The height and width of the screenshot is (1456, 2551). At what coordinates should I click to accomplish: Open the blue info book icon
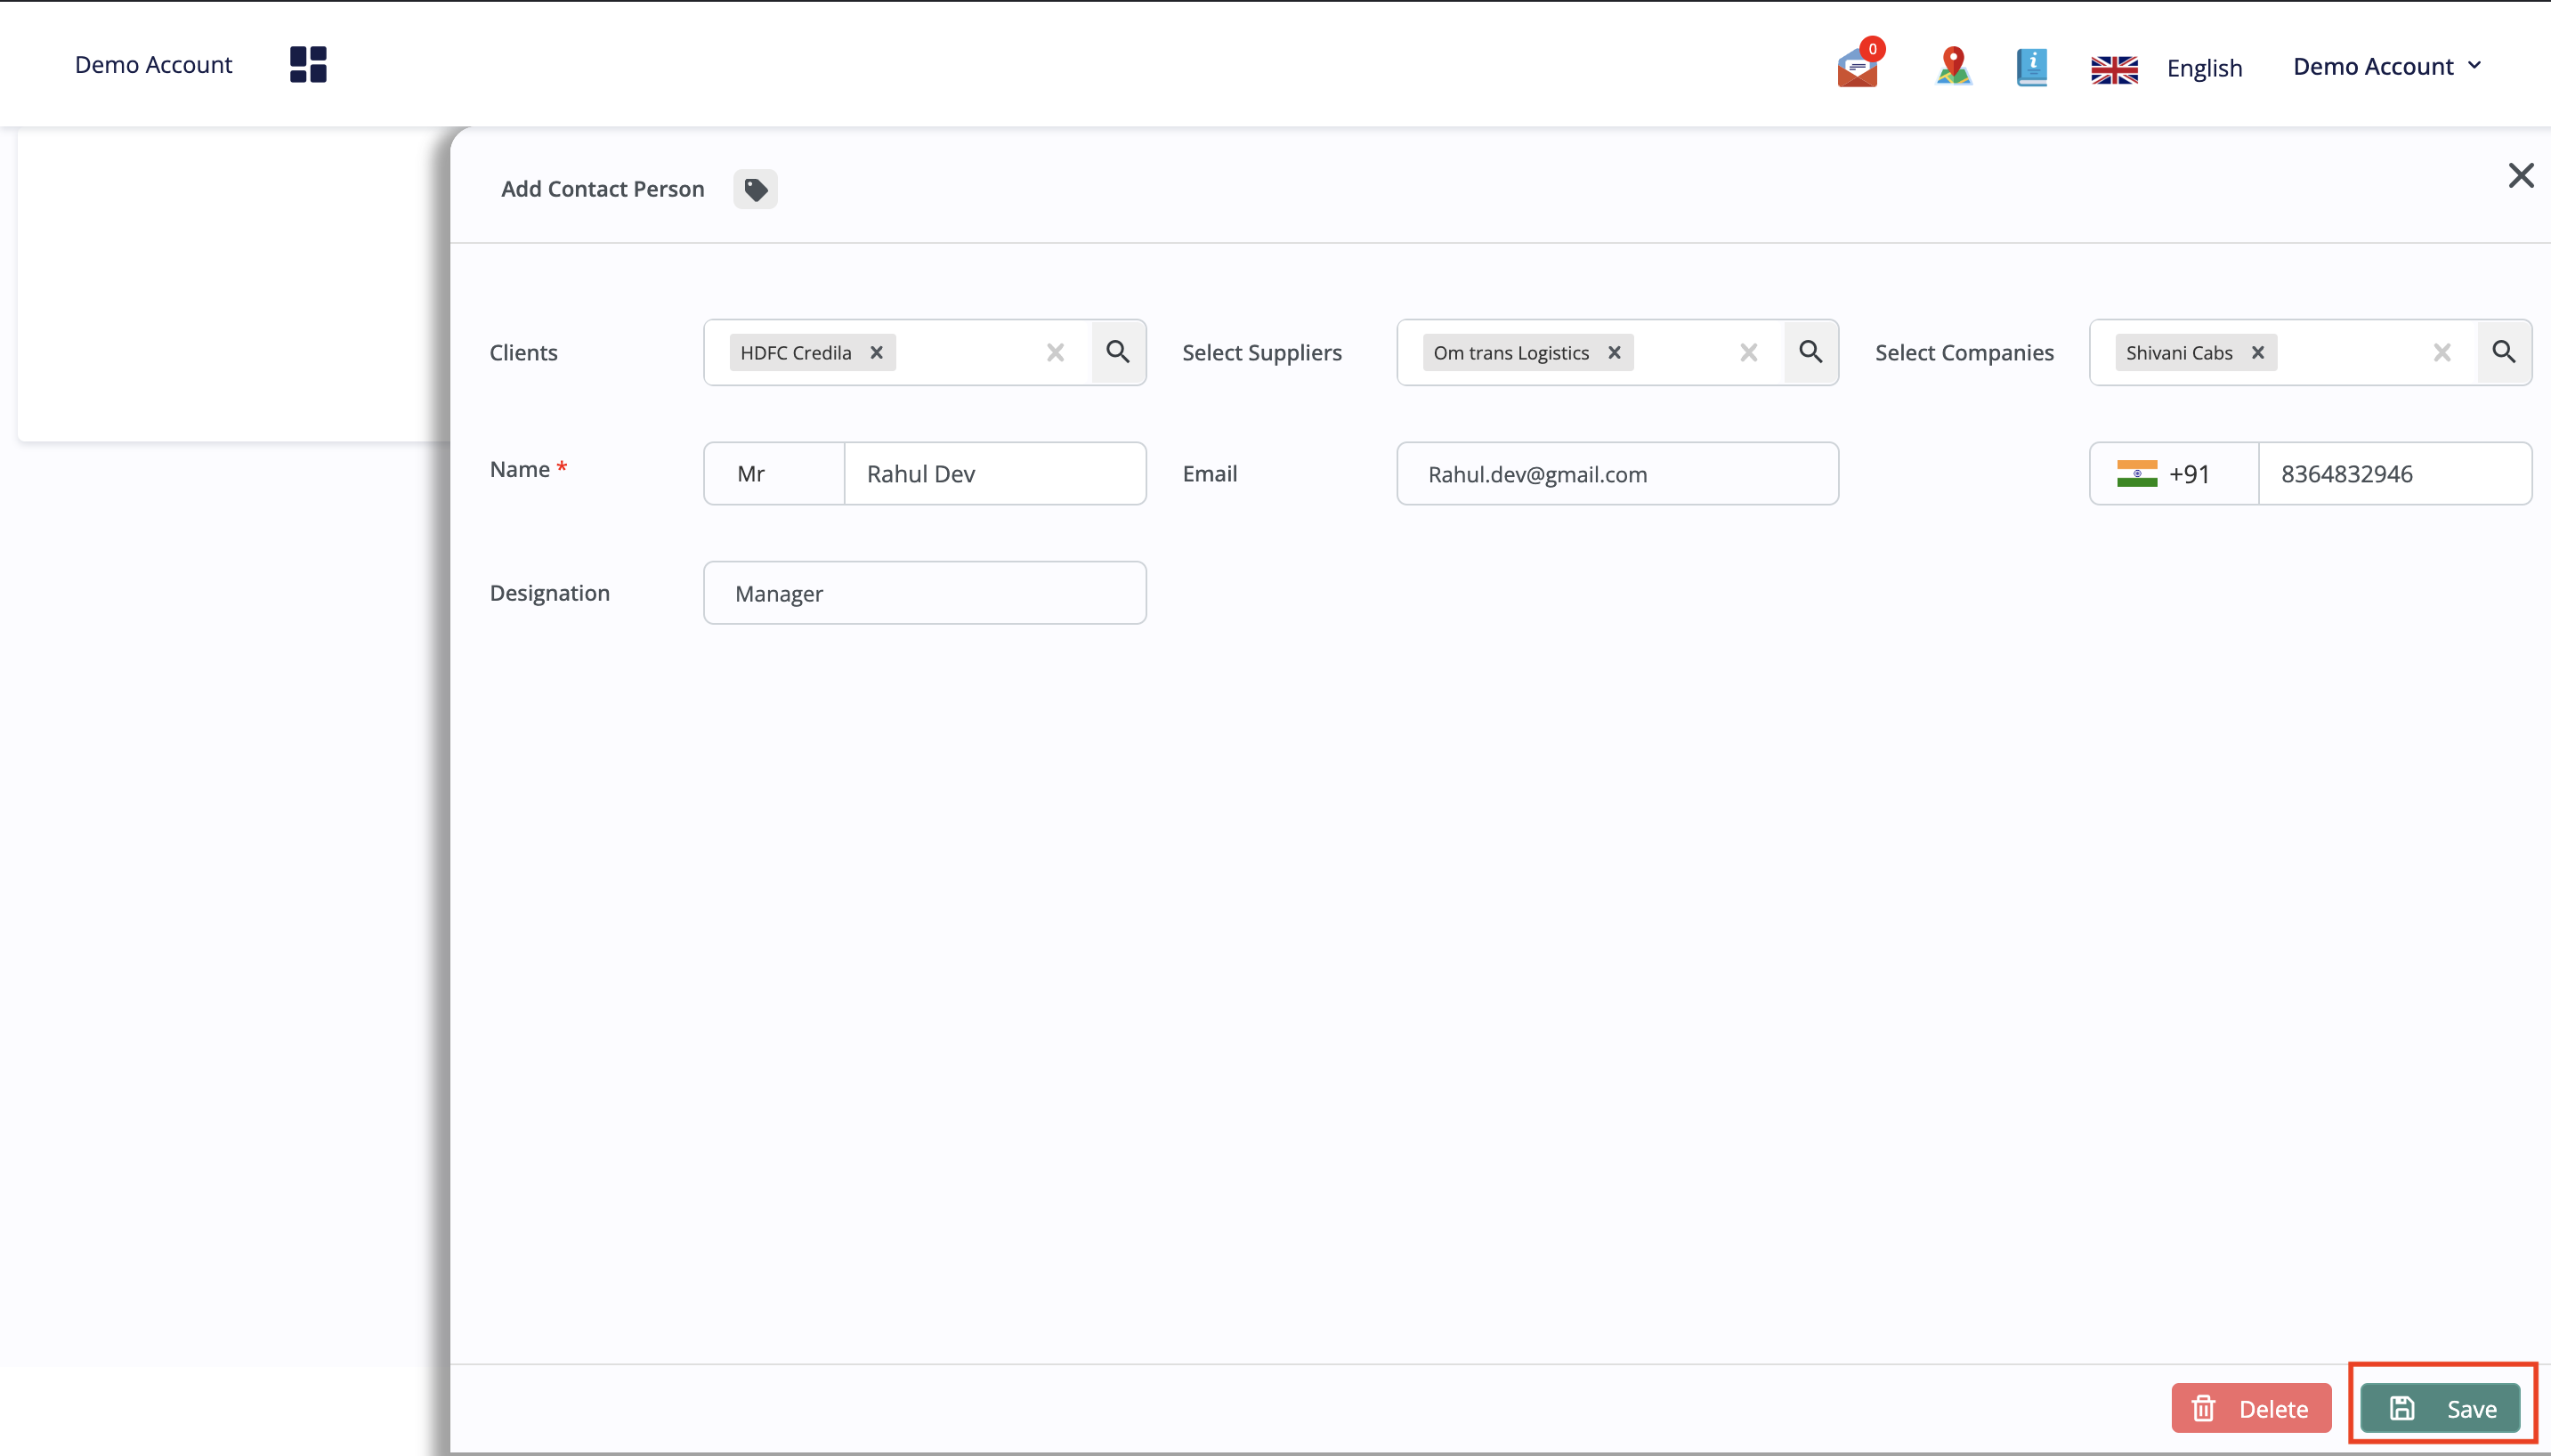[2031, 67]
